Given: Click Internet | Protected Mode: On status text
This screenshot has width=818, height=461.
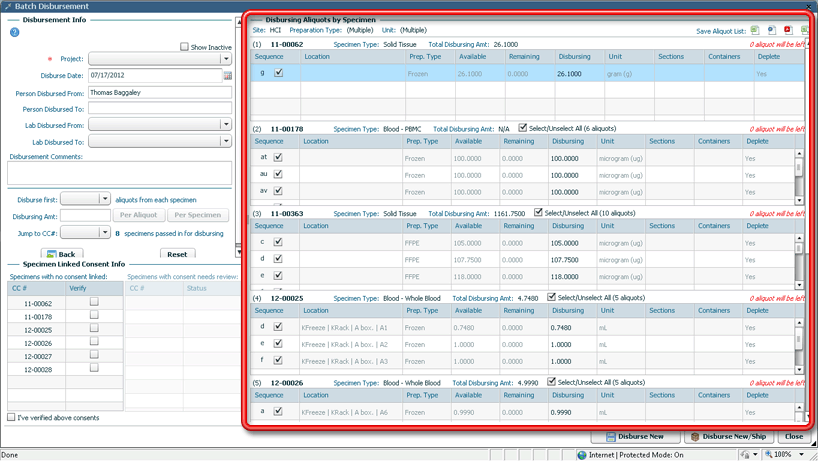Looking at the screenshot, I should point(636,455).
